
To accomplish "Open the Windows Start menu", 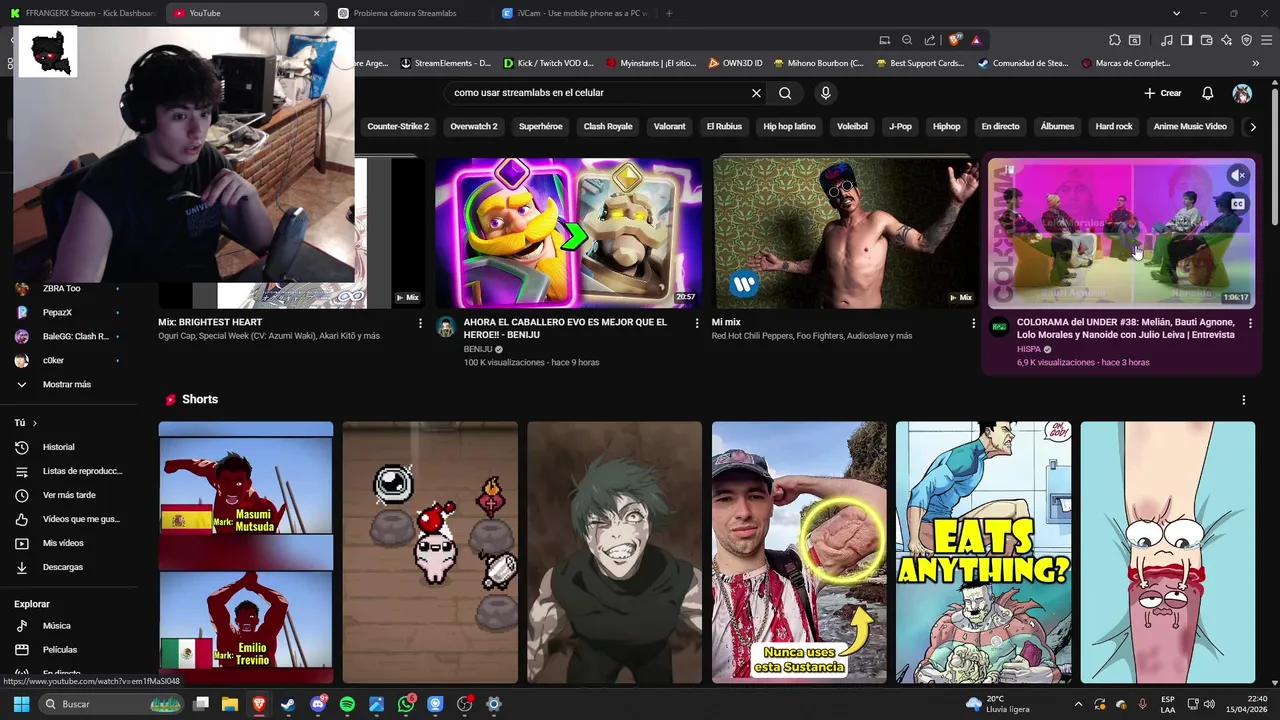I will click(x=21, y=704).
